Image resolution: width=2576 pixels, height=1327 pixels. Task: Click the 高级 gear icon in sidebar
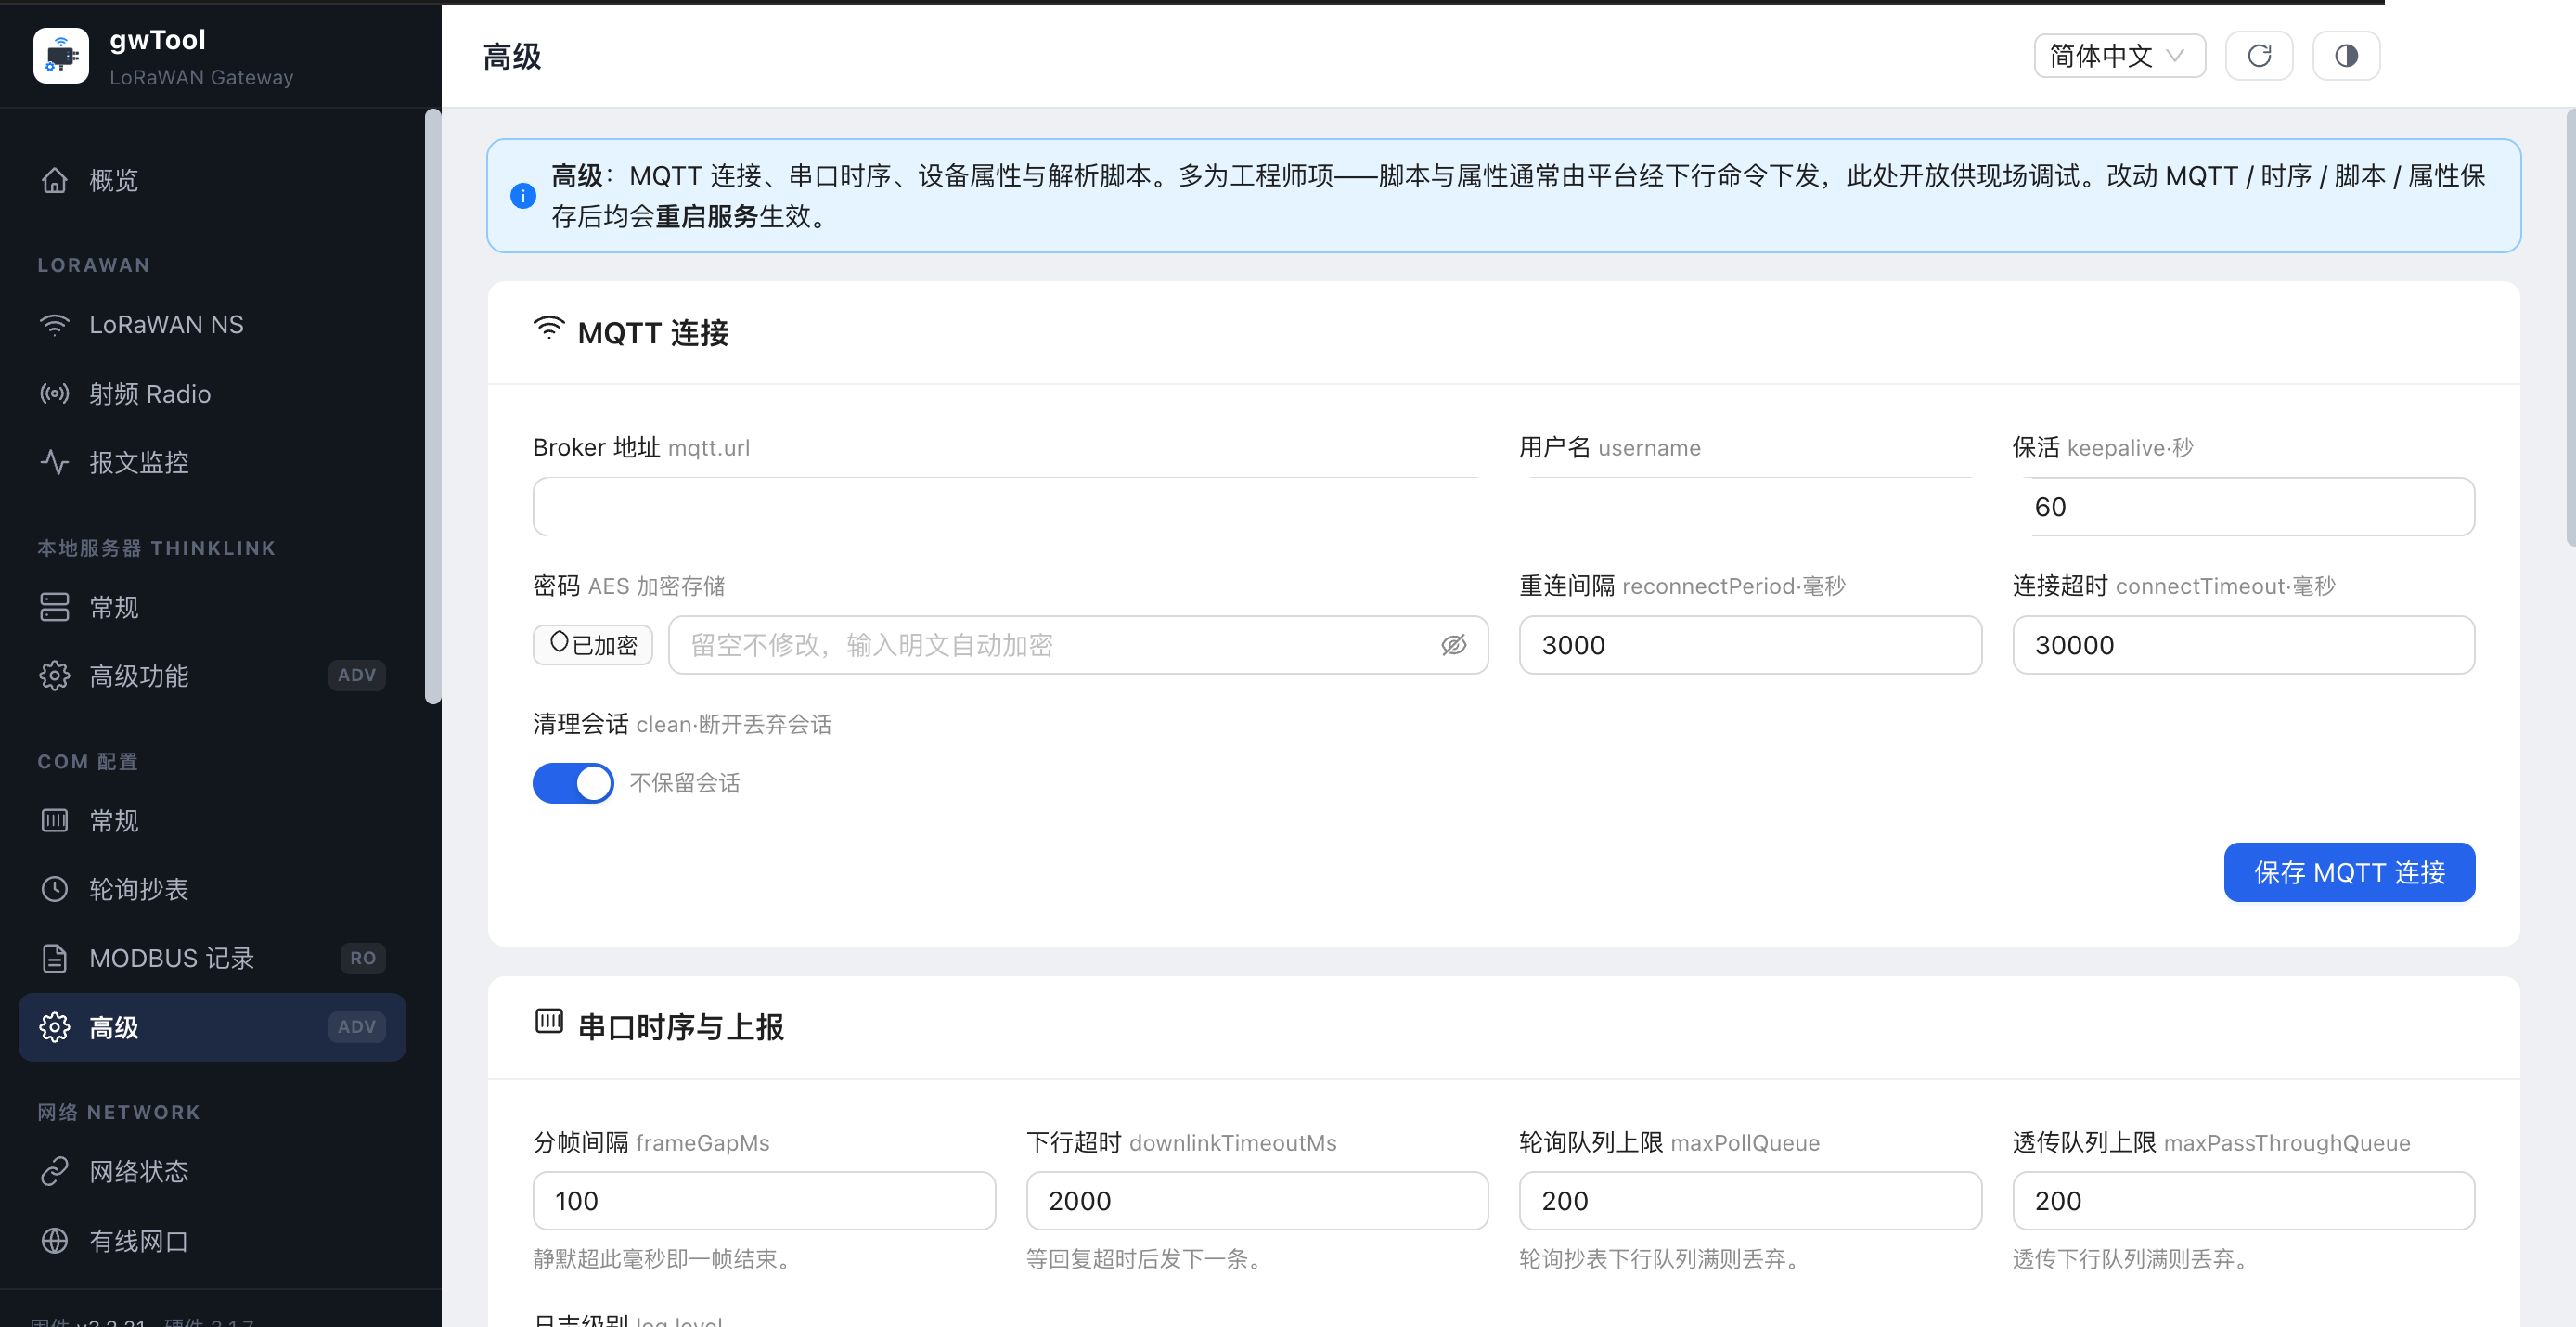tap(55, 1027)
